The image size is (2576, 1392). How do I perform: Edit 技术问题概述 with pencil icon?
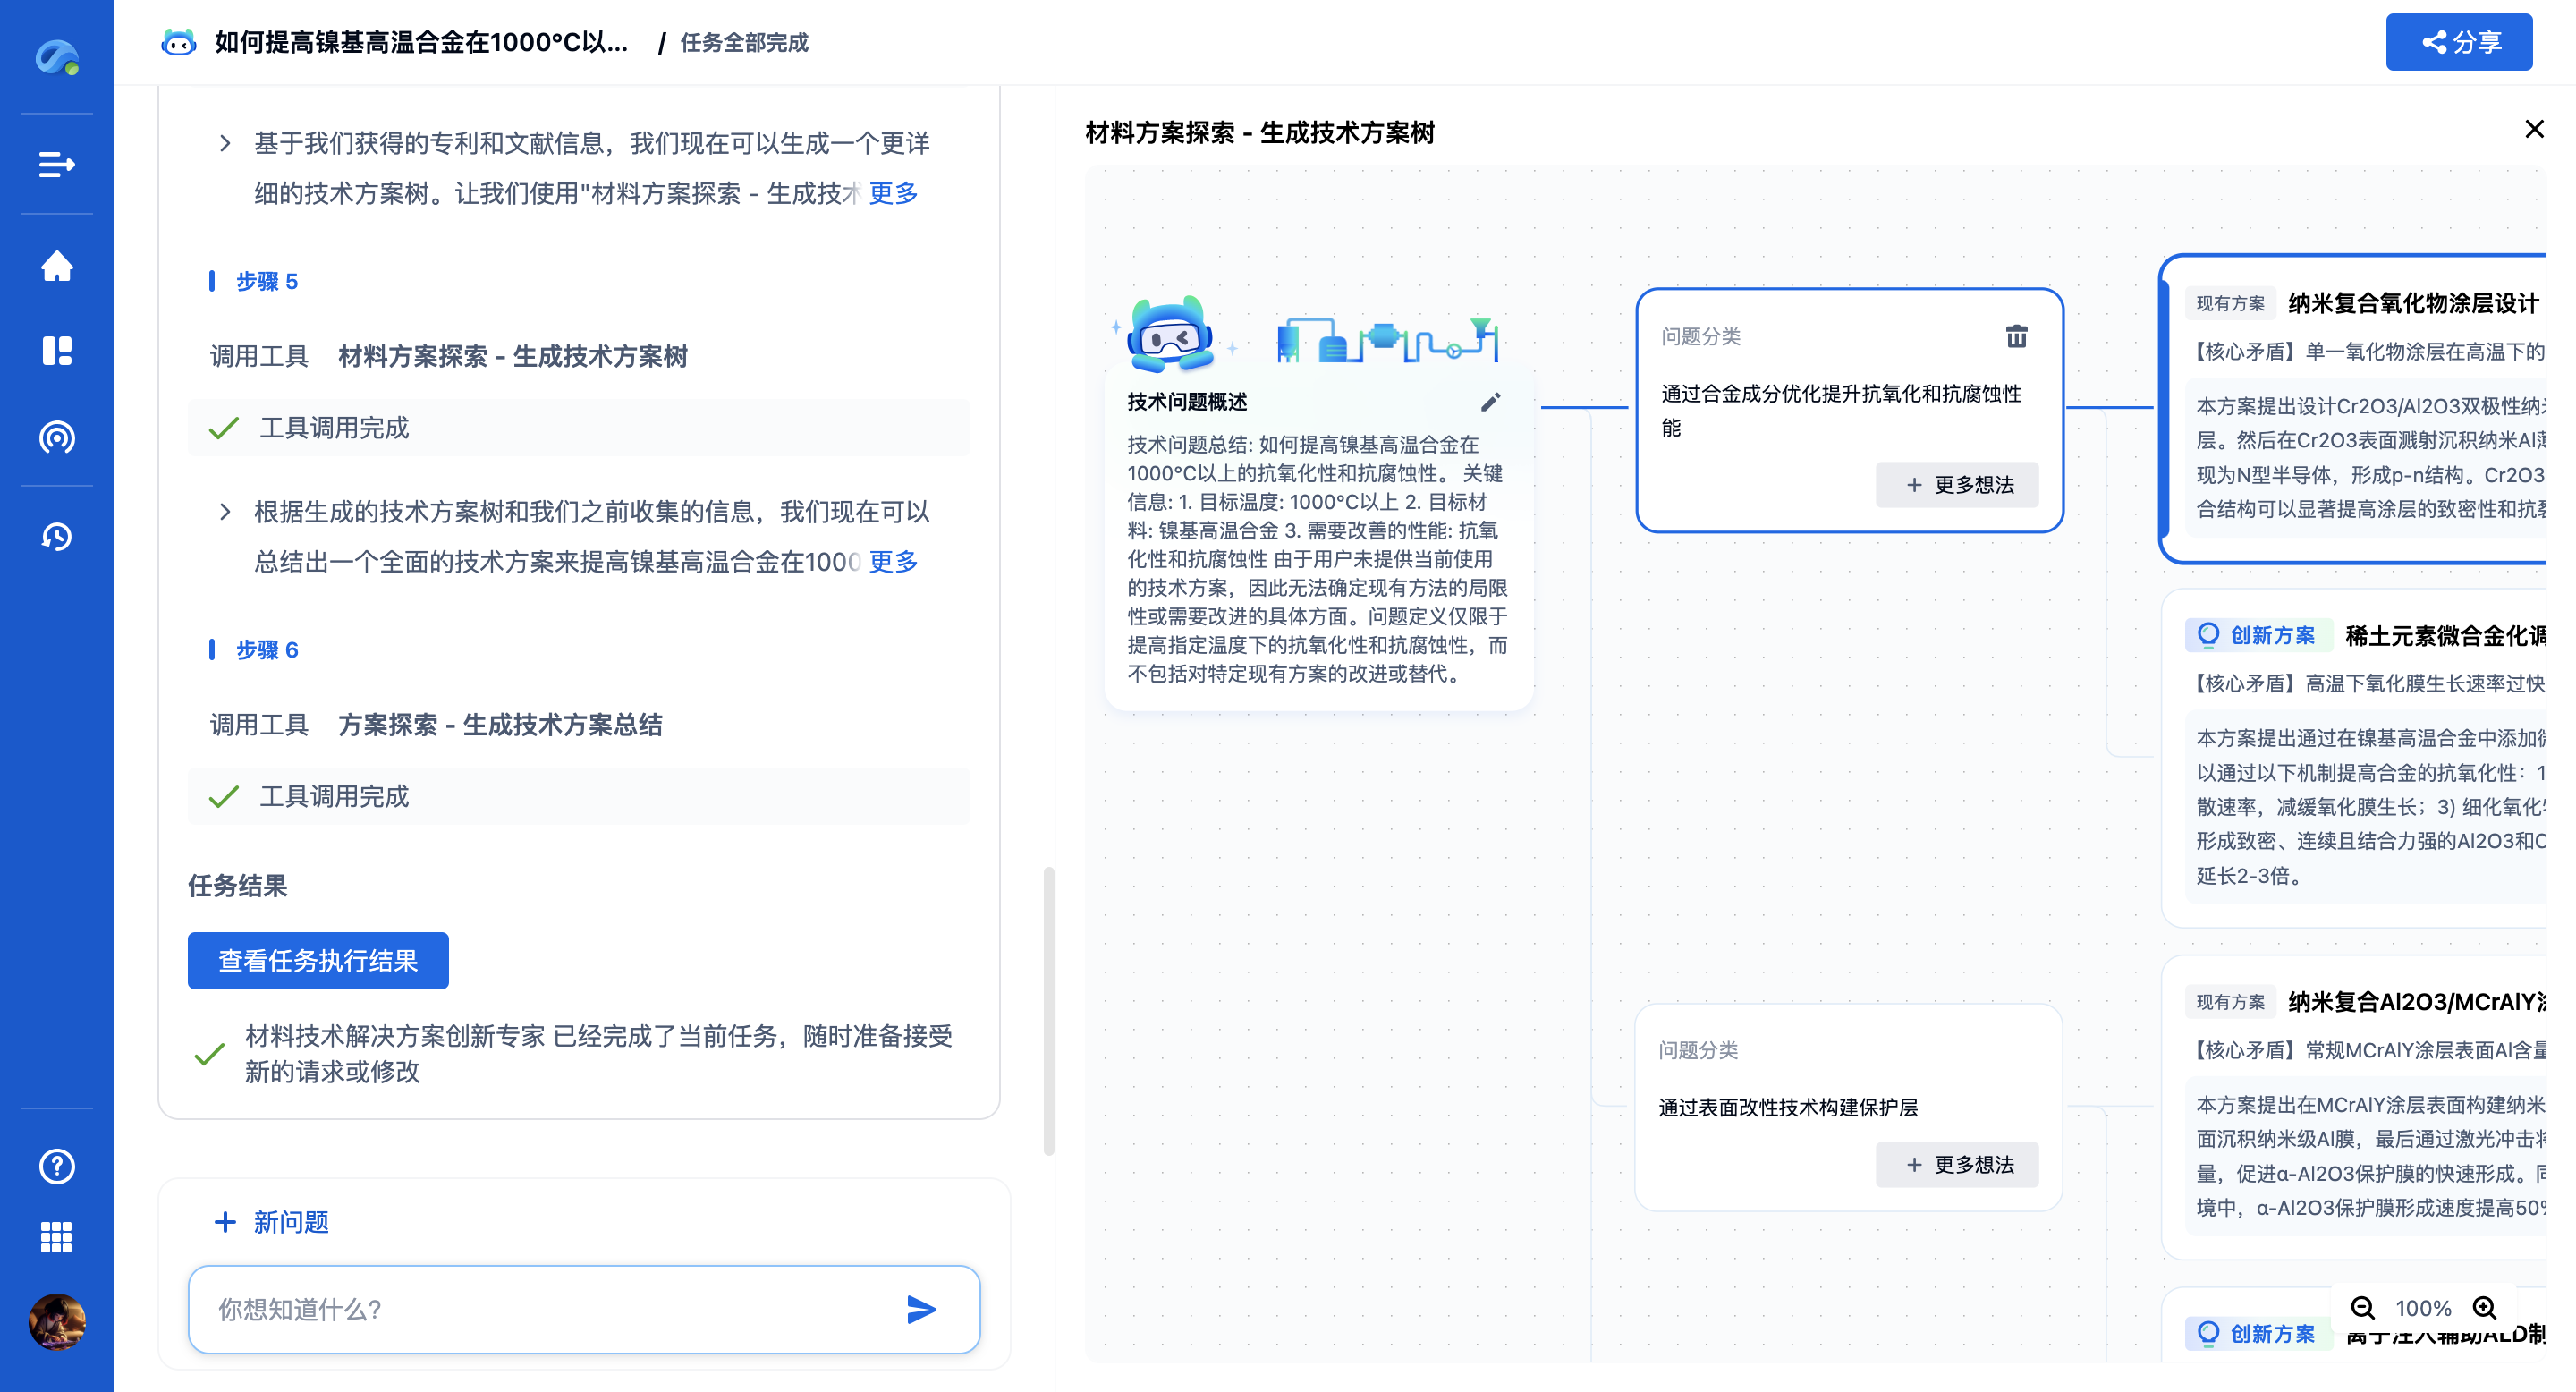[x=1490, y=402]
